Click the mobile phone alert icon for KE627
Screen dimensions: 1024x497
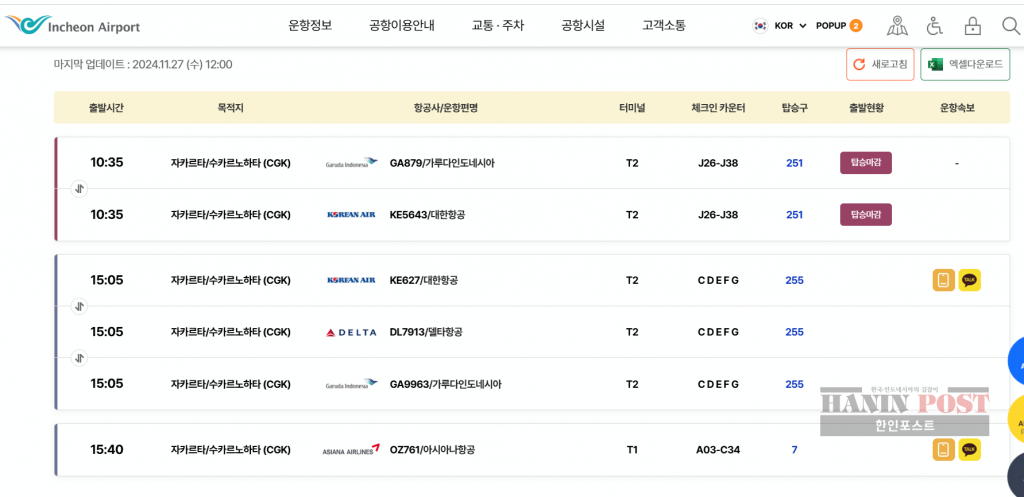[x=943, y=280]
